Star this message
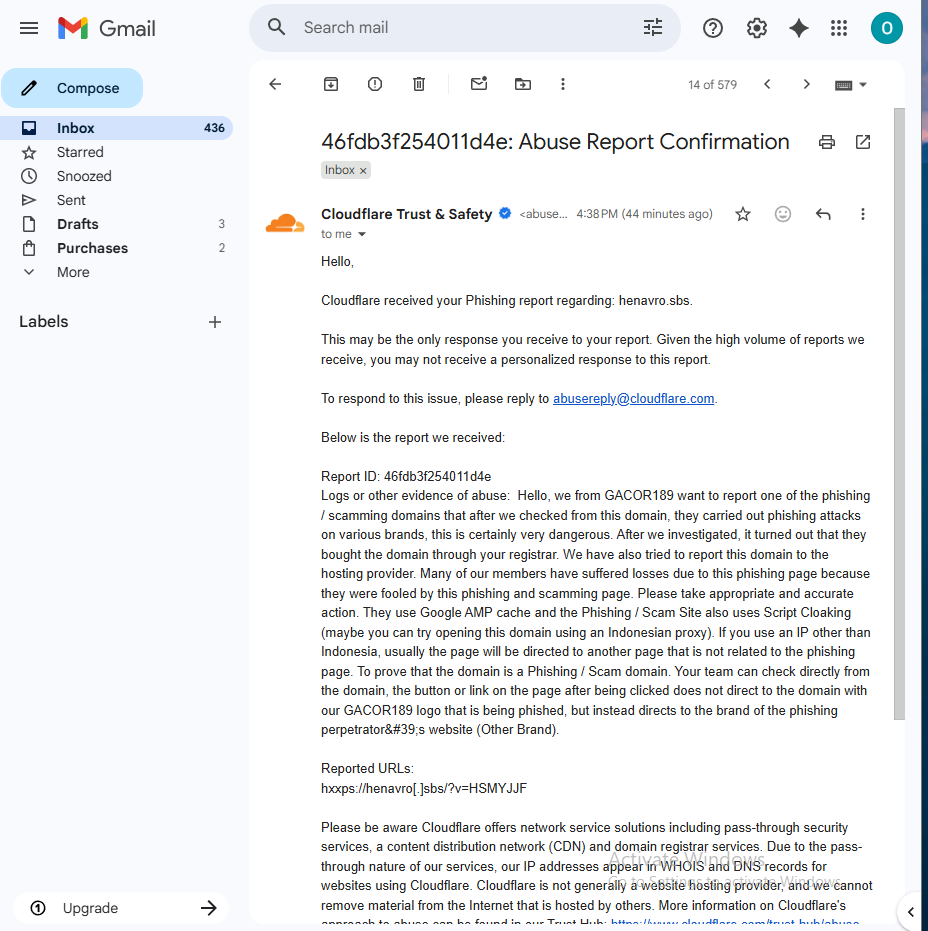928x931 pixels. point(743,214)
